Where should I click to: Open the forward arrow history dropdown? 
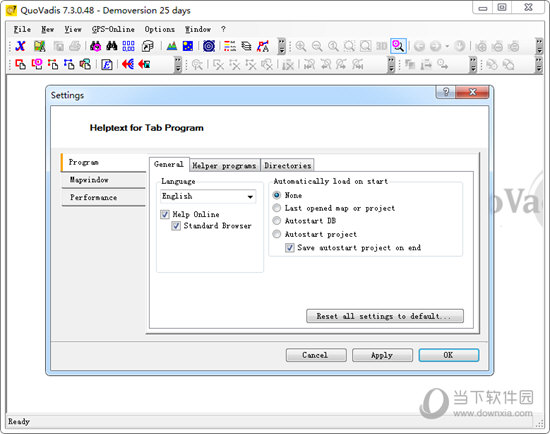[x=447, y=46]
